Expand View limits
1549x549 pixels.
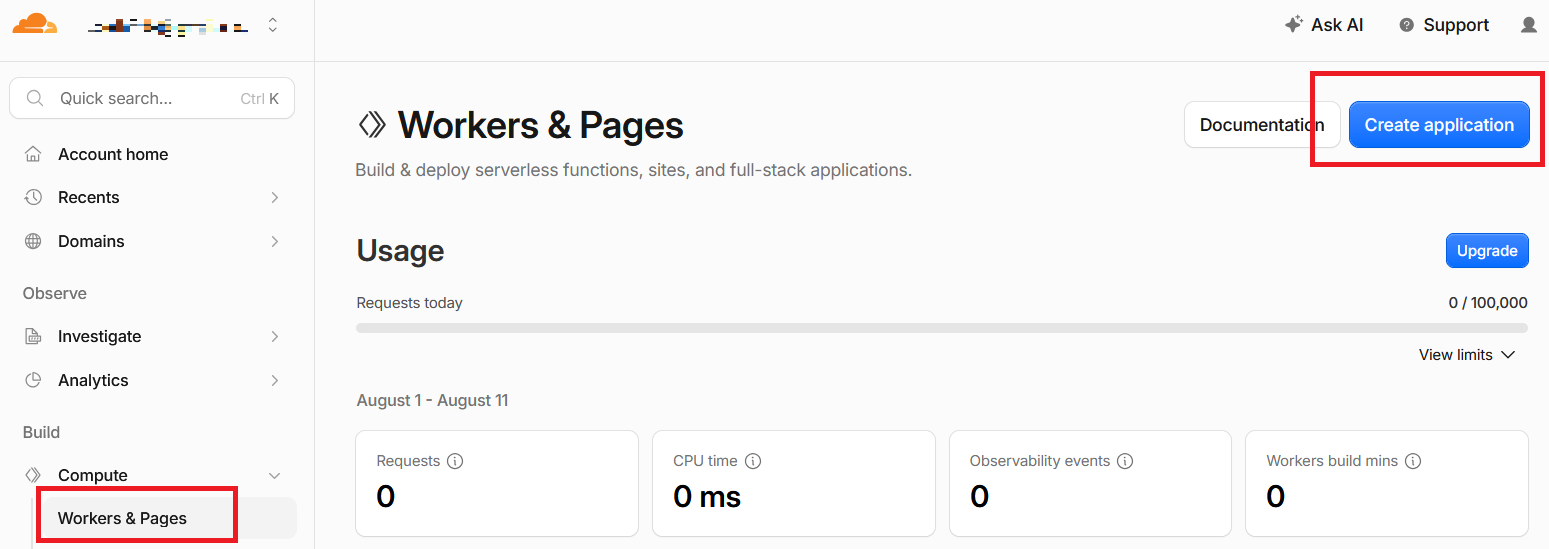click(1467, 355)
